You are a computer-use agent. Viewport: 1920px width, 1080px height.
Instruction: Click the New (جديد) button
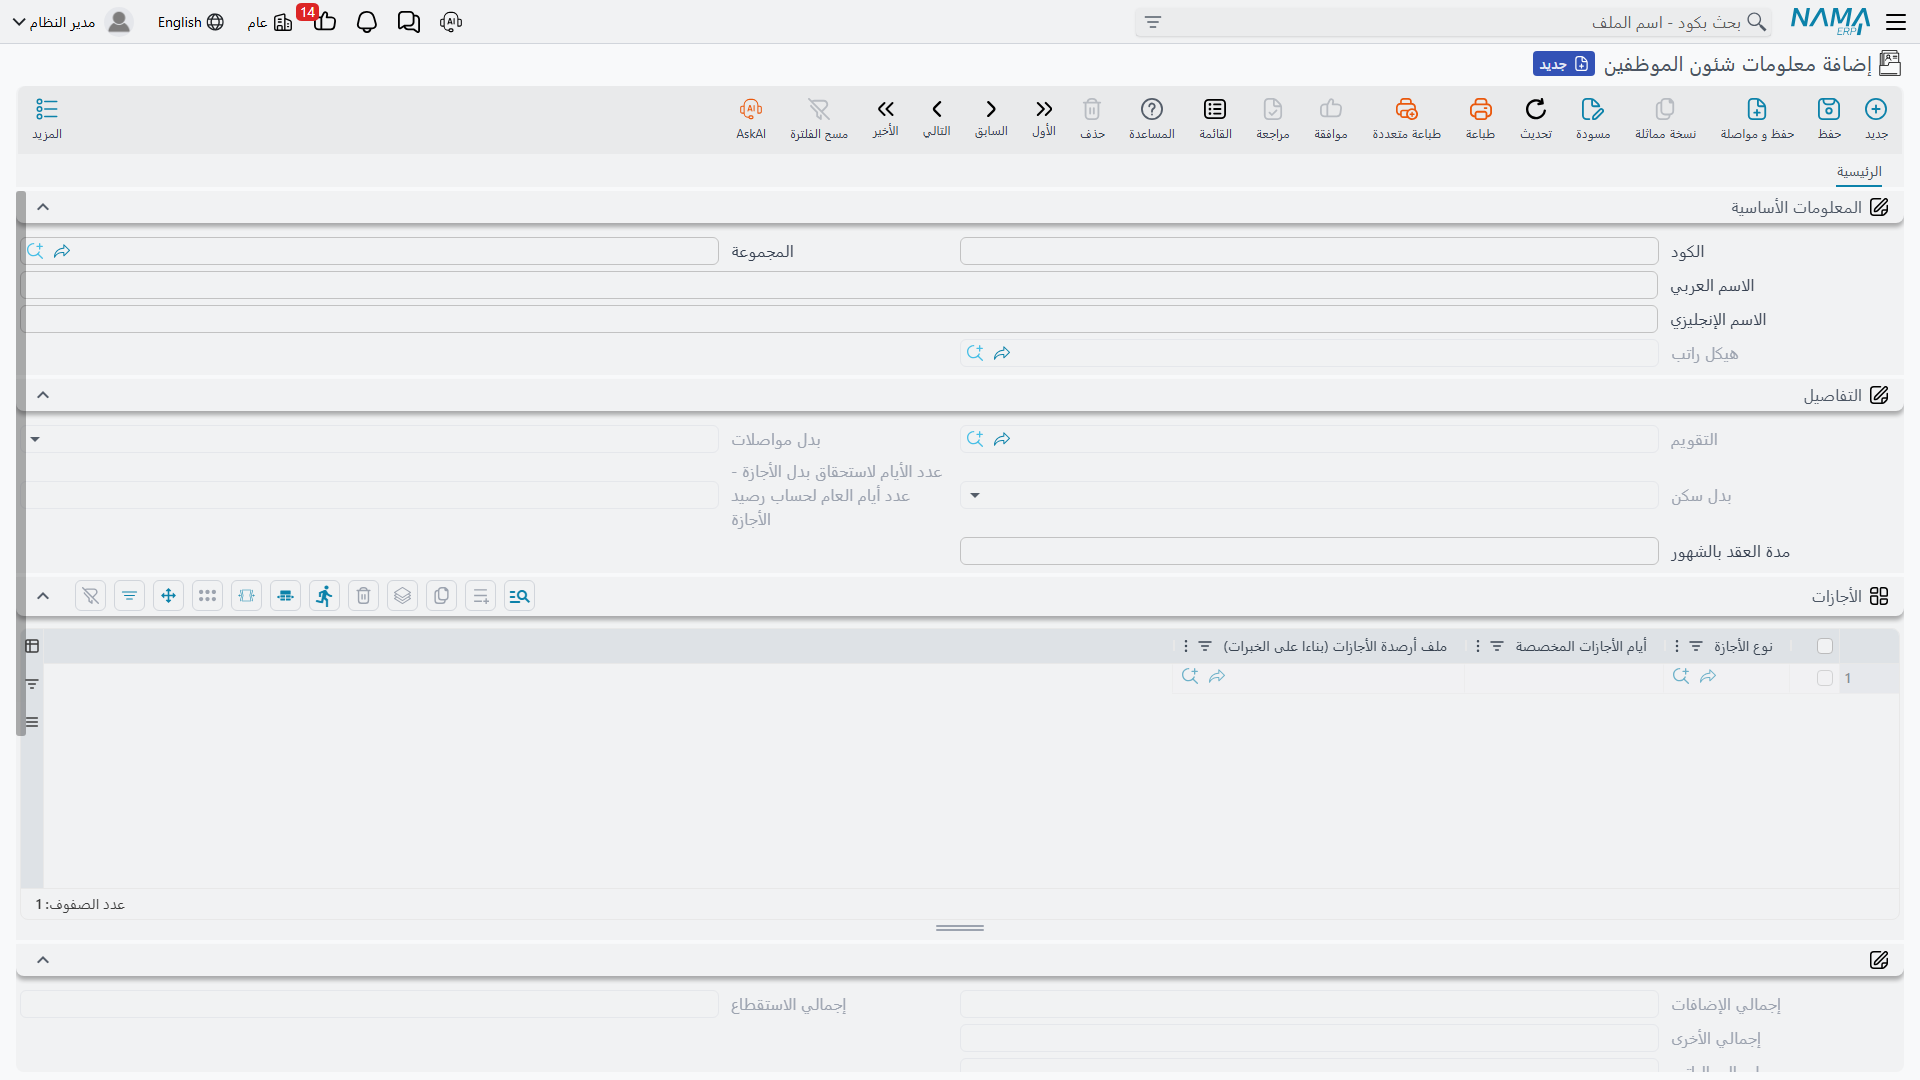[1876, 118]
